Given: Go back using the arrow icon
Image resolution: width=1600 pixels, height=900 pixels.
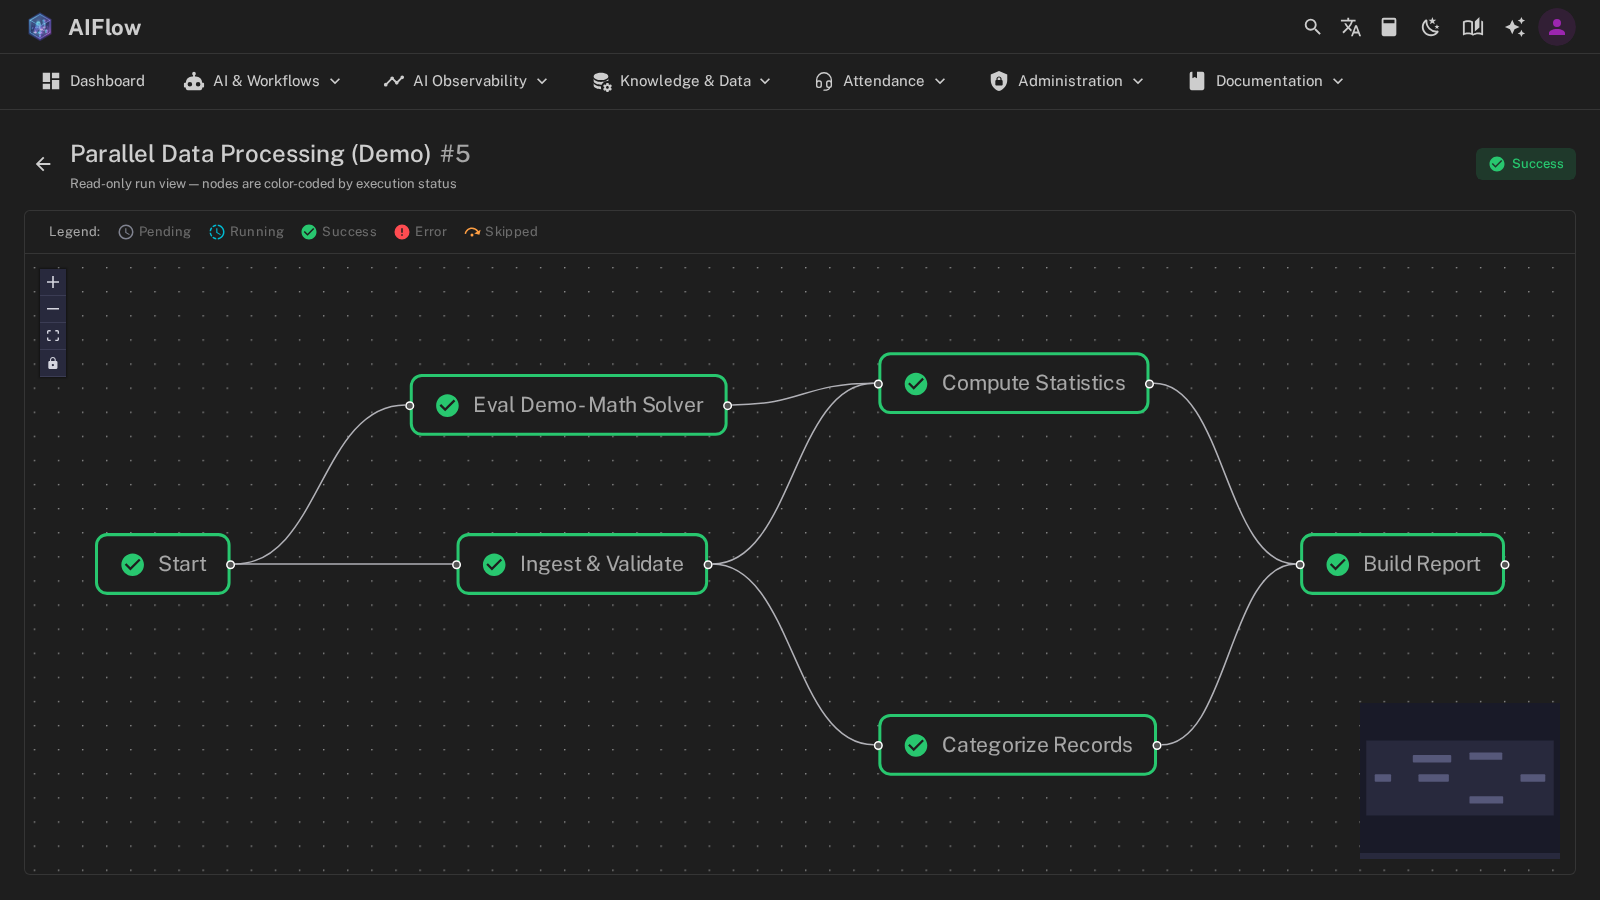Looking at the screenshot, I should click(43, 164).
